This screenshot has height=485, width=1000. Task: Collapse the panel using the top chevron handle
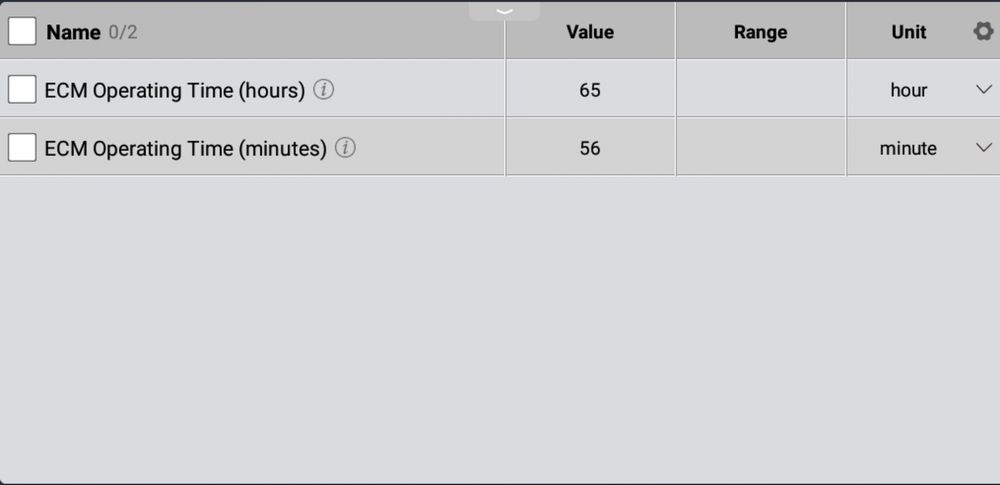504,11
